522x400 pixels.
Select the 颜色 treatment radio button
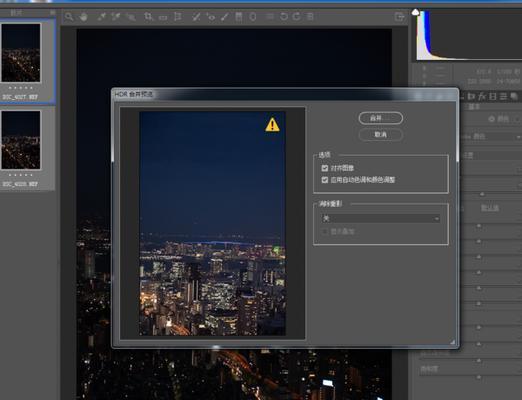coord(491,119)
